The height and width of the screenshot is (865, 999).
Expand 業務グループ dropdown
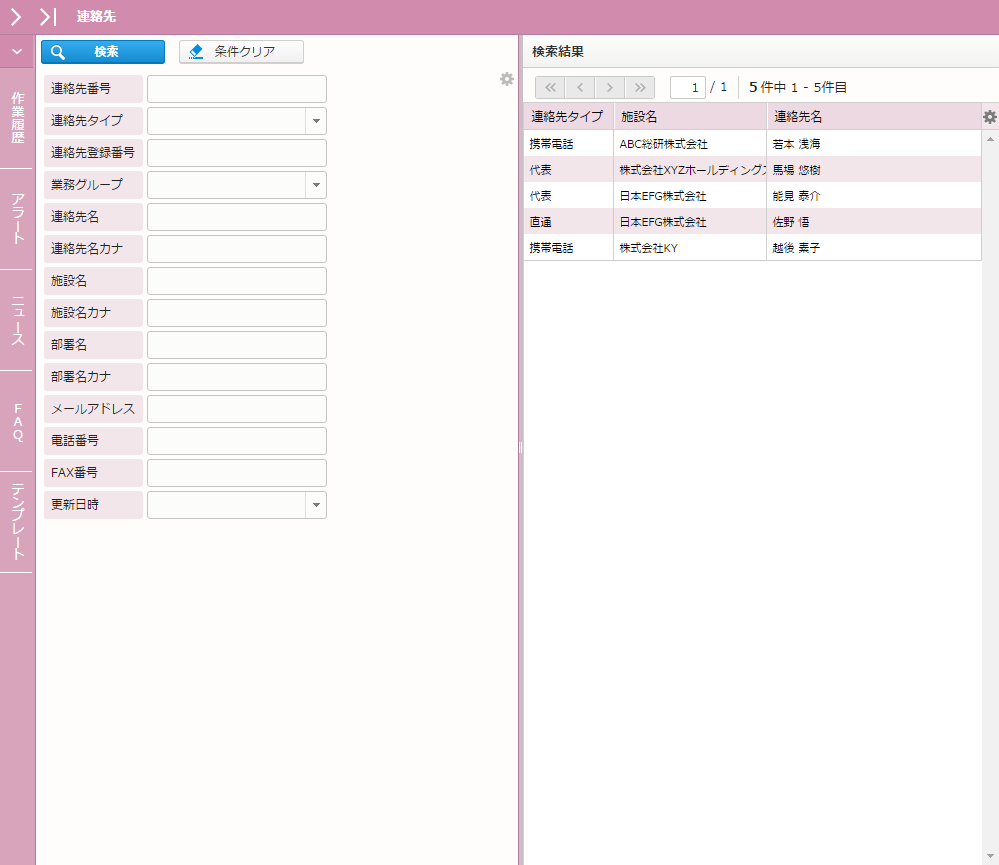[316, 185]
